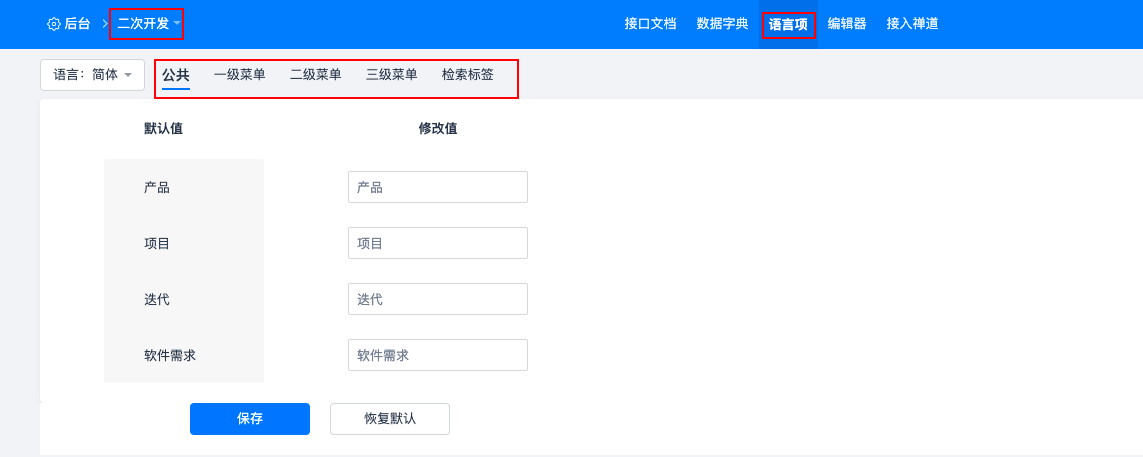Viewport: 1143px width, 457px height.
Task: Click the caret arrow beside 二次开发
Action: tap(177, 24)
